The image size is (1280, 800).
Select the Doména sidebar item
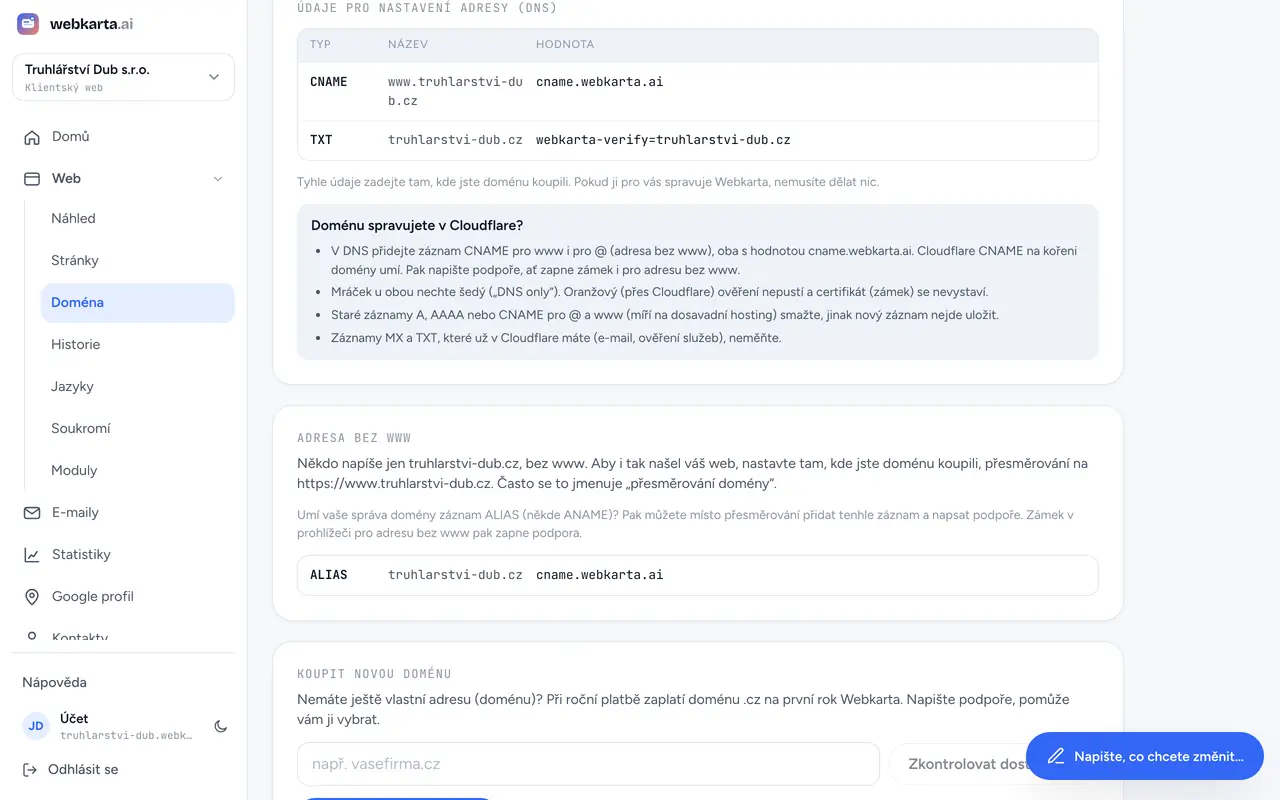click(x=137, y=302)
